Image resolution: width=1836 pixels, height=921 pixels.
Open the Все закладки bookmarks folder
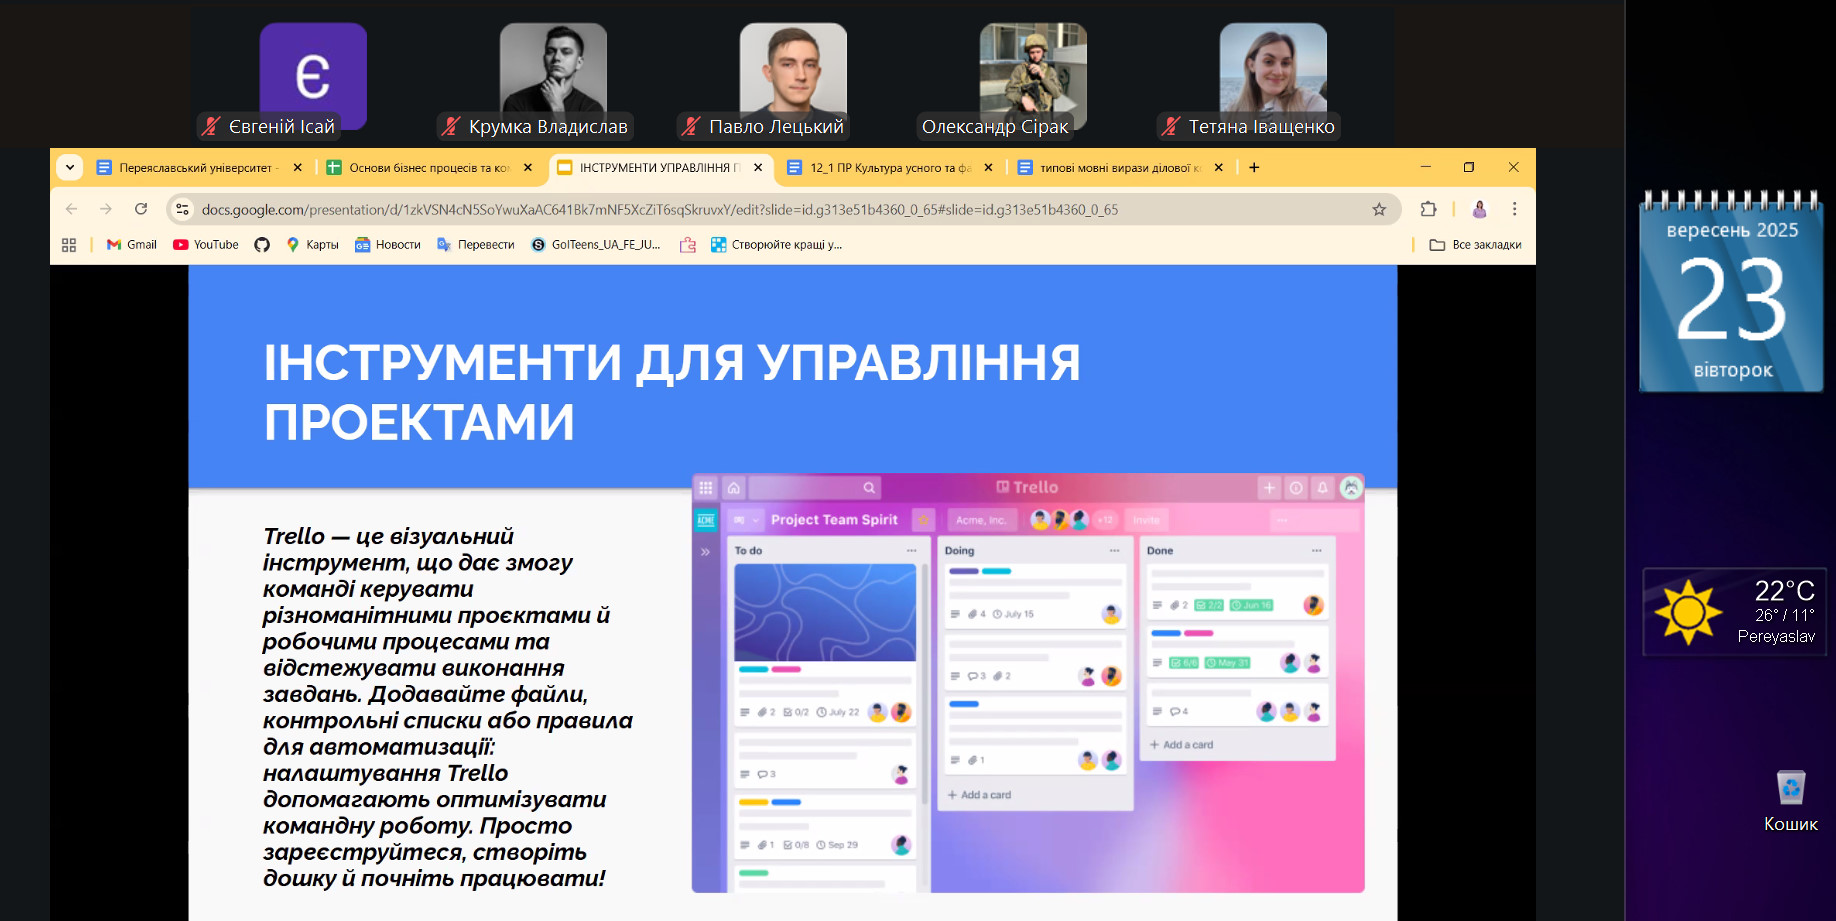(1475, 245)
